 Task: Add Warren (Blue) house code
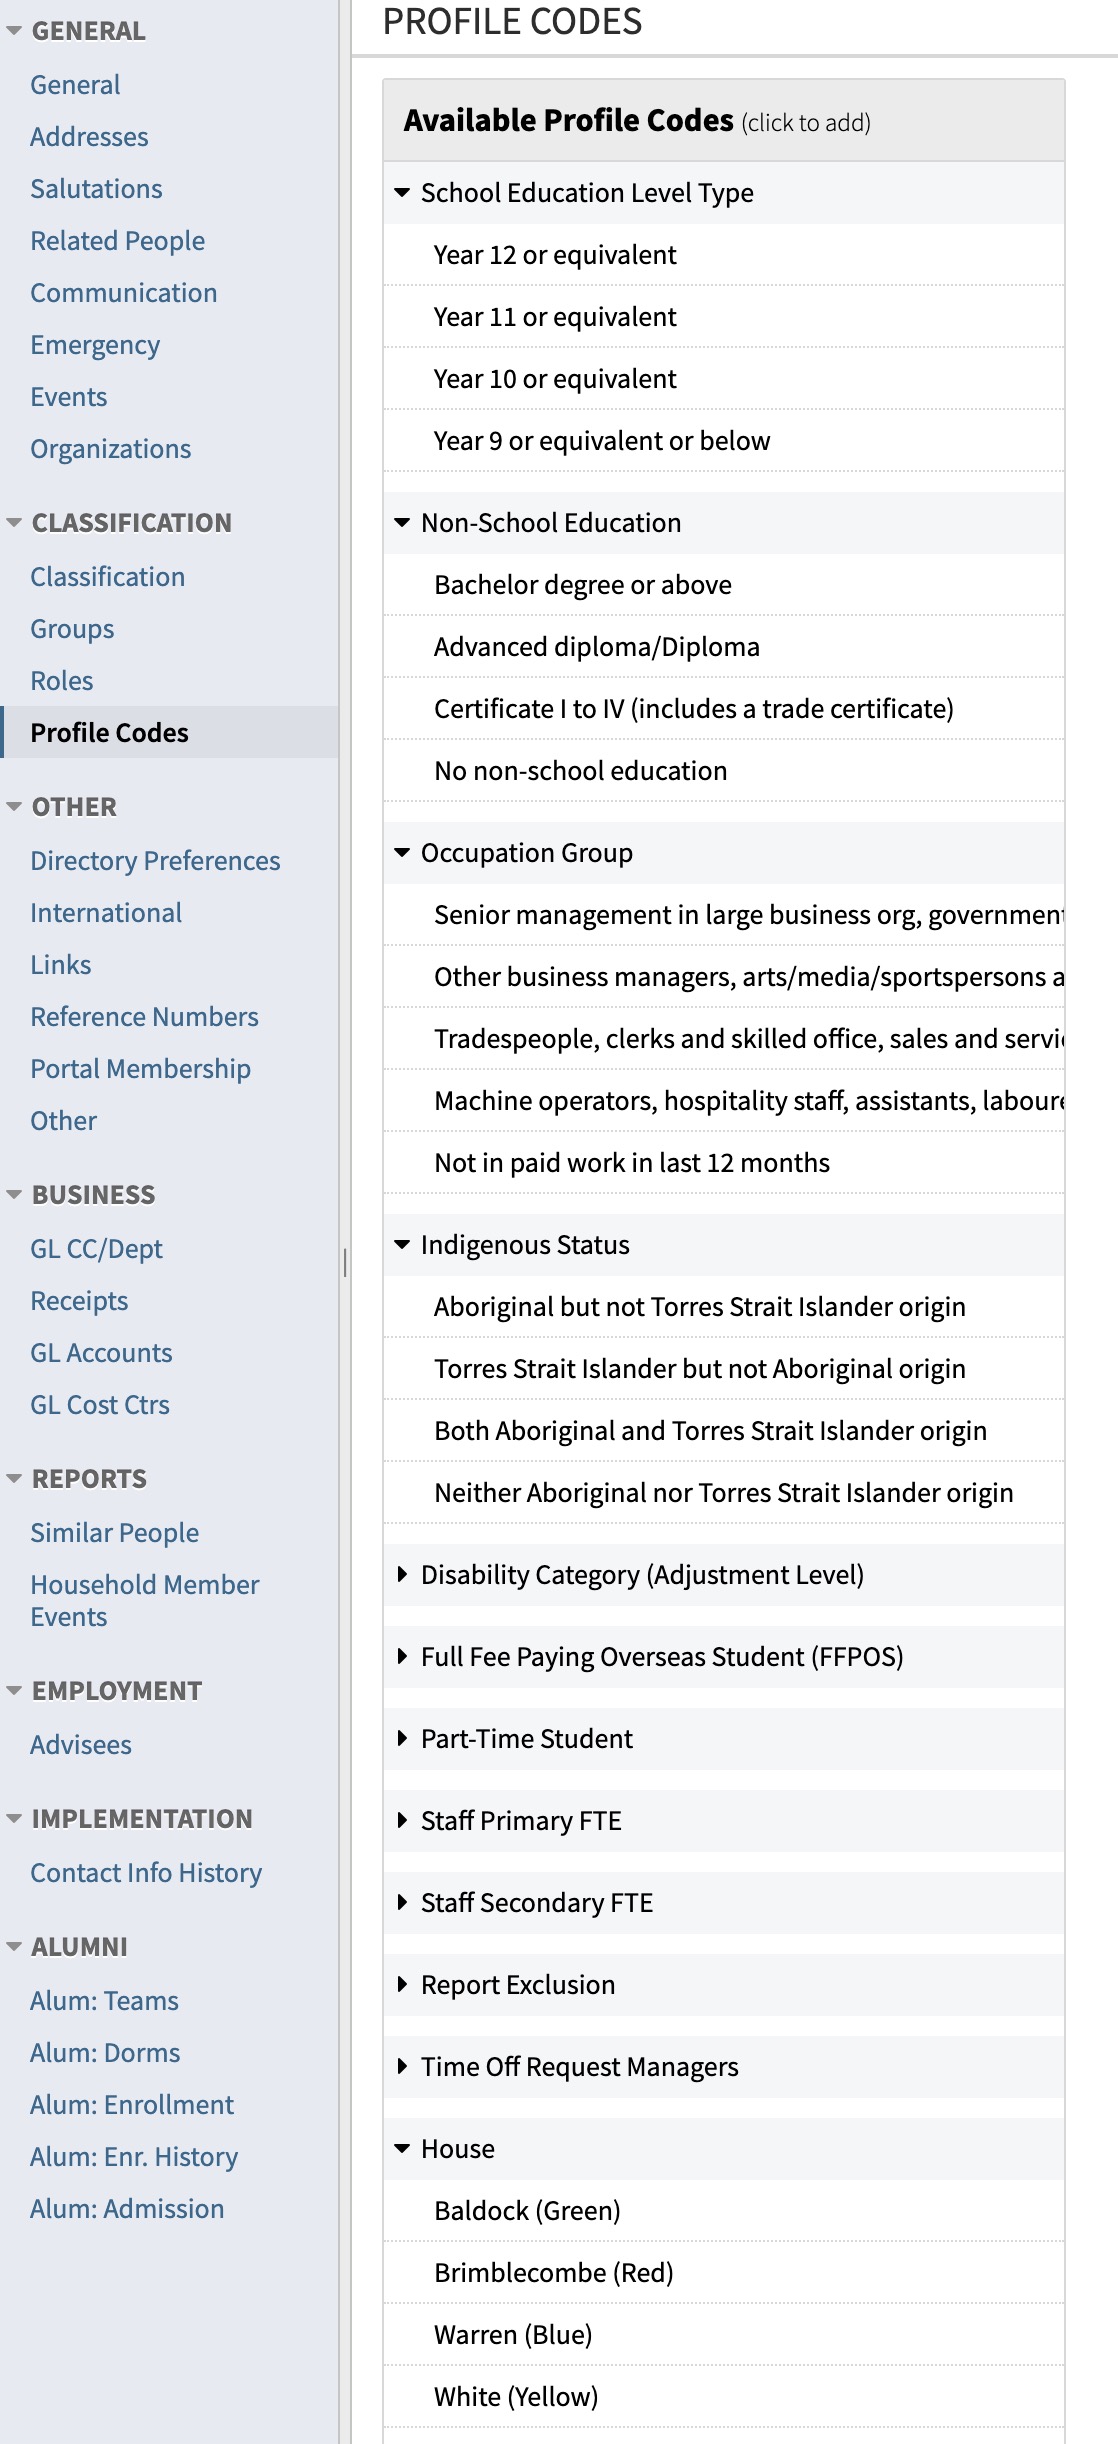(x=513, y=2335)
